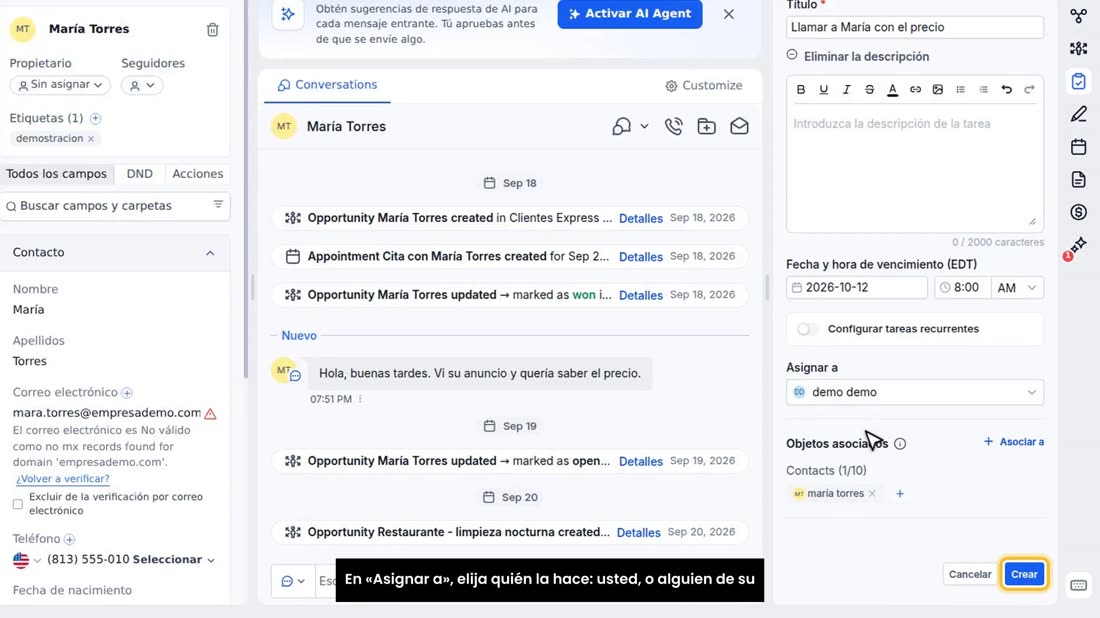This screenshot has width=1100, height=618.
Task: Redo the last description edit
Action: (x=1029, y=90)
